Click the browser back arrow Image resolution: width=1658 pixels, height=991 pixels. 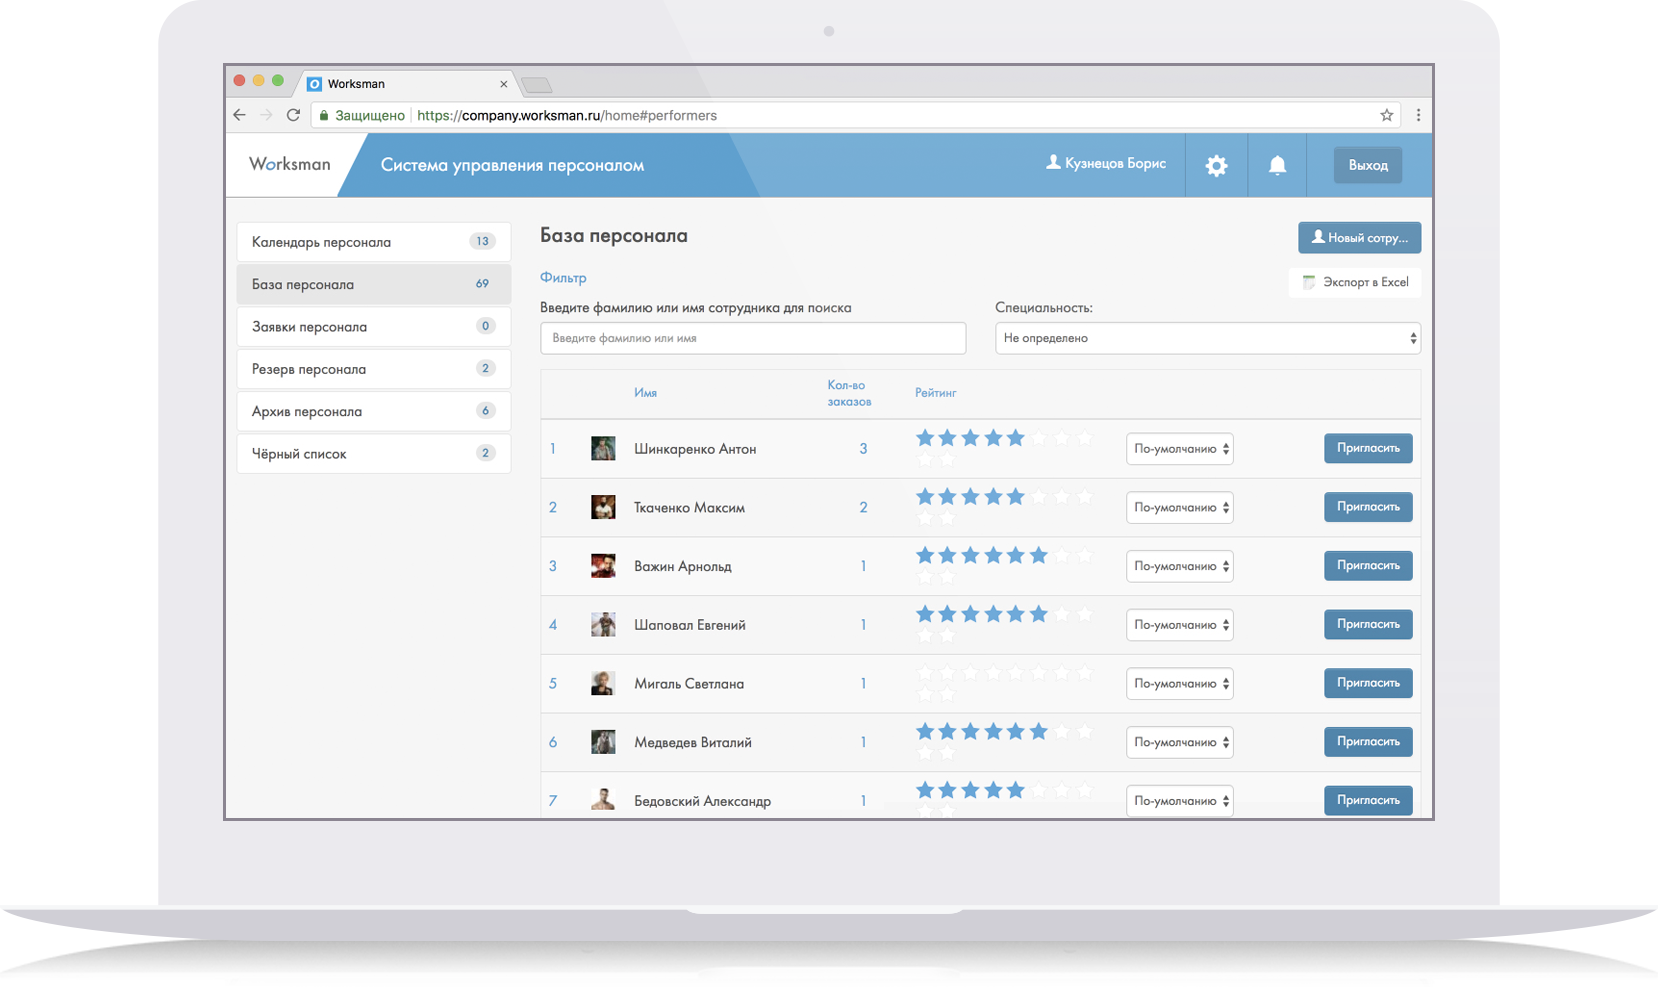click(x=239, y=115)
